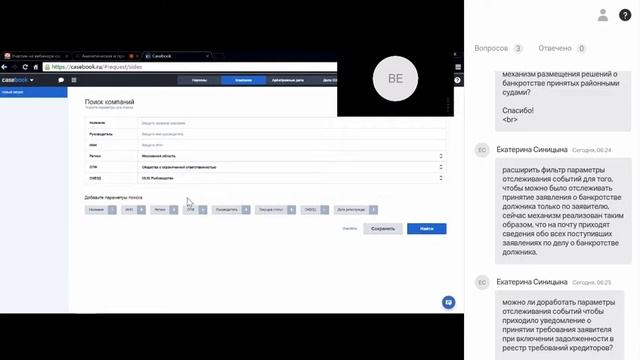The height and width of the screenshot is (360, 640).
Task: Click the Очистить link
Action: tap(349, 229)
